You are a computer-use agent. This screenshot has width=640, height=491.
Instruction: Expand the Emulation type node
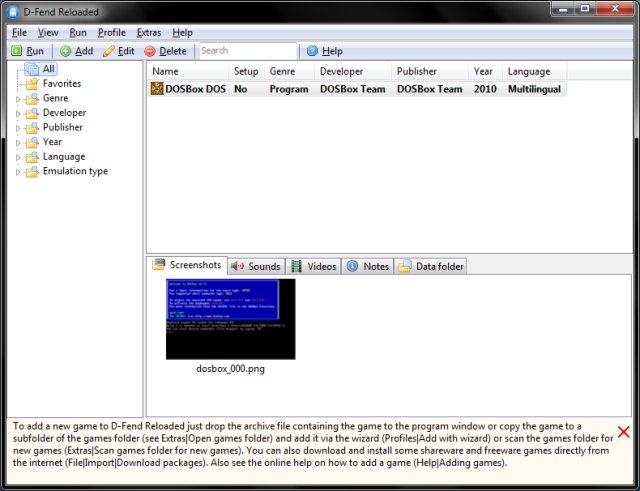point(18,172)
